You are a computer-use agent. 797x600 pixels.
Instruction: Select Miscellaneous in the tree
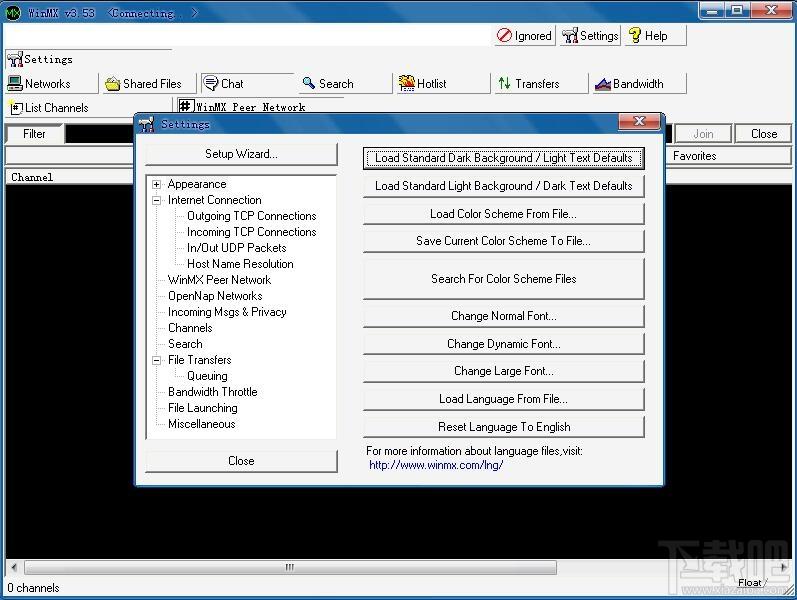pyautogui.click(x=202, y=424)
